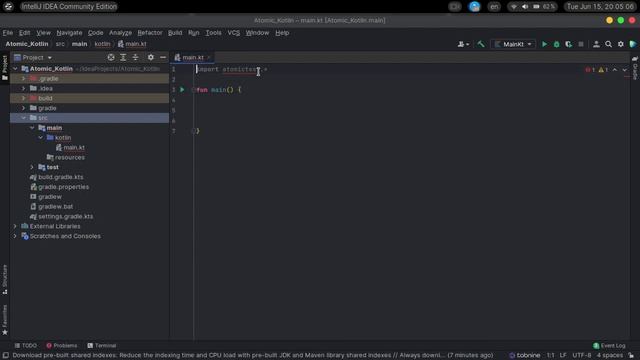Click the Stop process icon
The image size is (640, 360).
581,44
